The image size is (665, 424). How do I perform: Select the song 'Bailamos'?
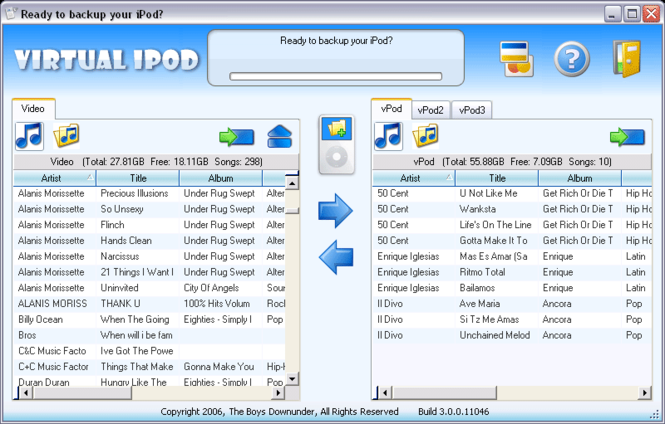click(512, 288)
